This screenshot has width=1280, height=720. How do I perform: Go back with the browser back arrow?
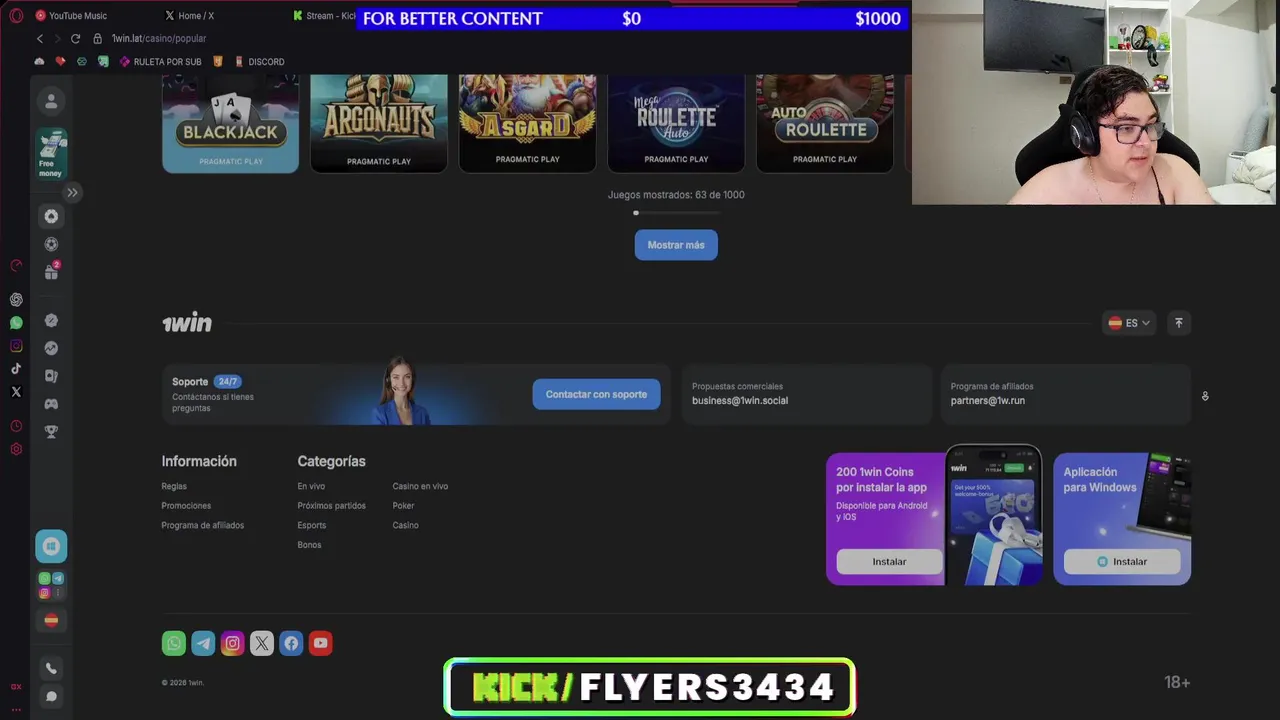pos(40,38)
